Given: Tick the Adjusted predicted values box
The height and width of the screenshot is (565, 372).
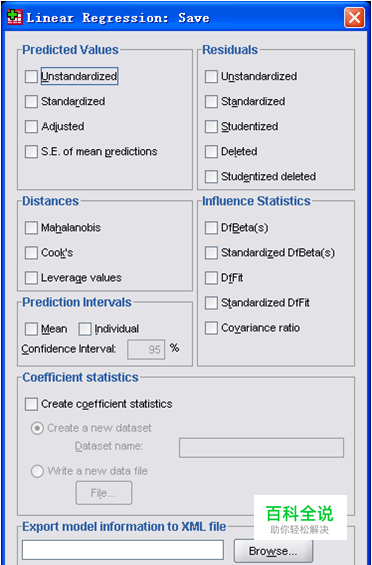Looking at the screenshot, I should tap(31, 126).
